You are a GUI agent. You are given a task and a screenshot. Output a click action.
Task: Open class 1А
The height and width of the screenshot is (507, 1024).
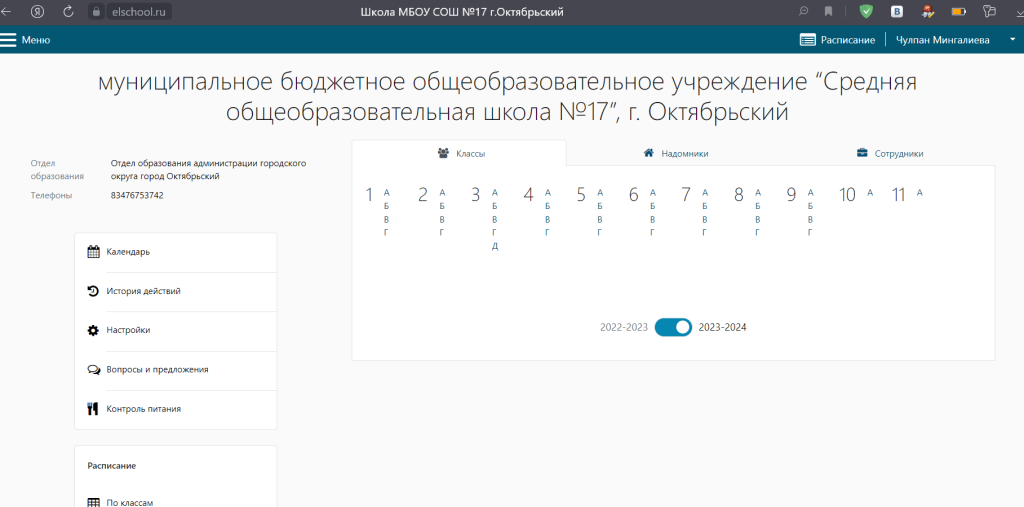pos(386,193)
